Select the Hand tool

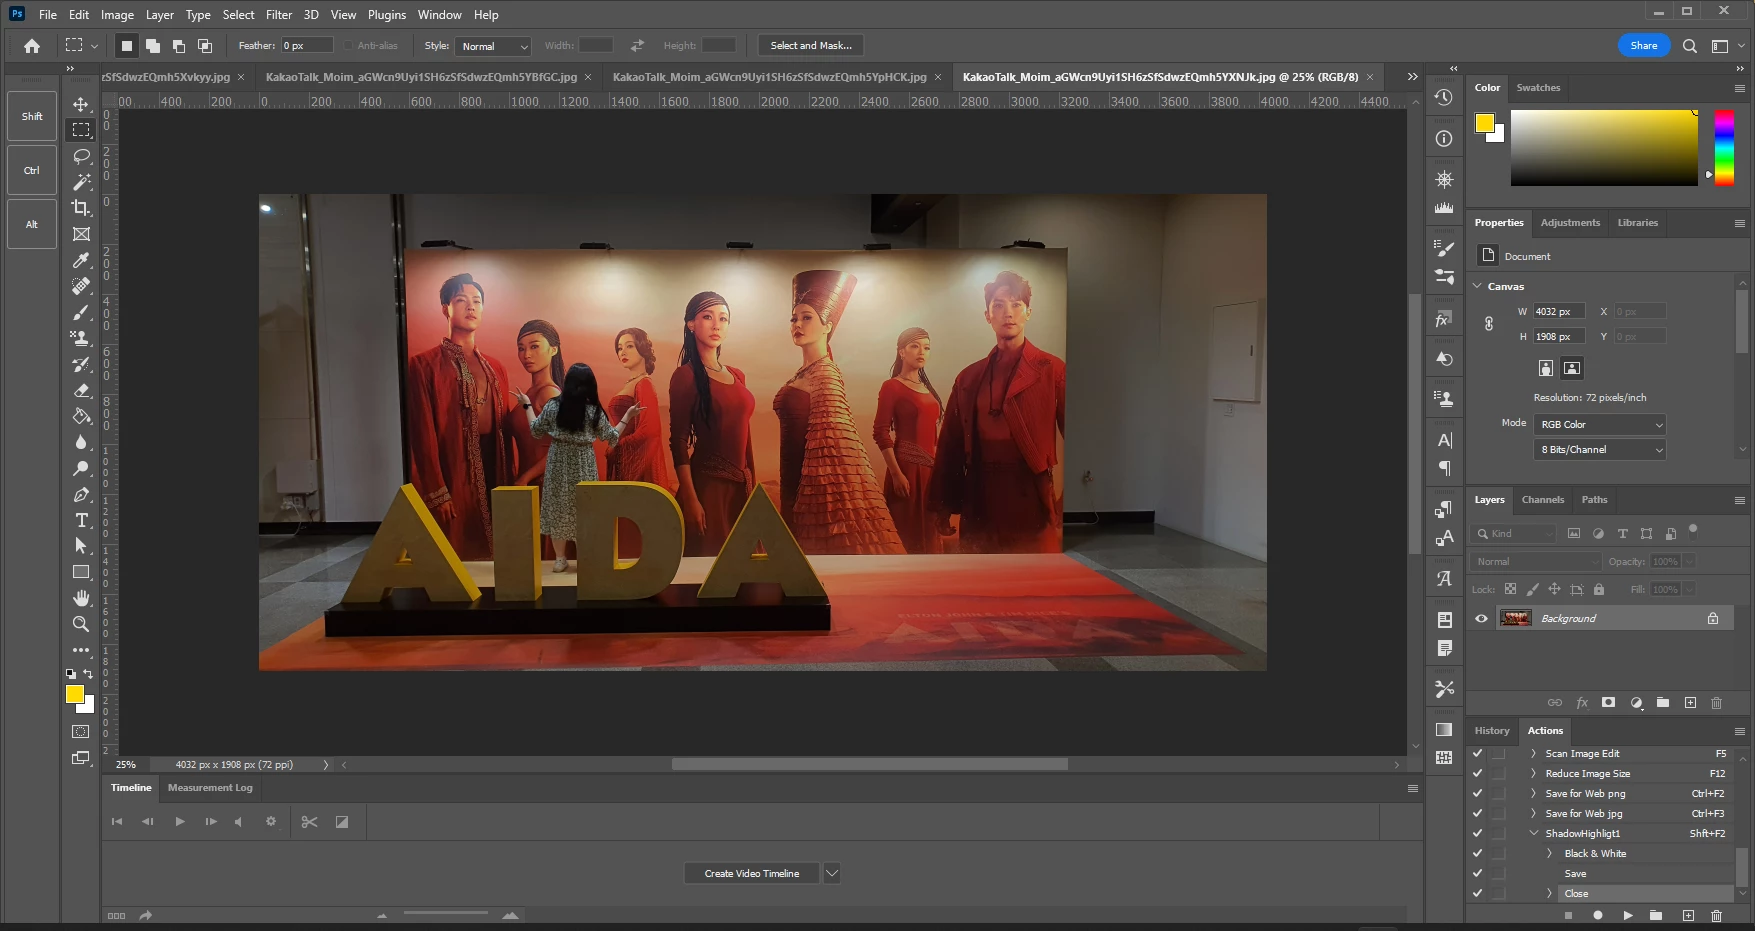coord(82,598)
